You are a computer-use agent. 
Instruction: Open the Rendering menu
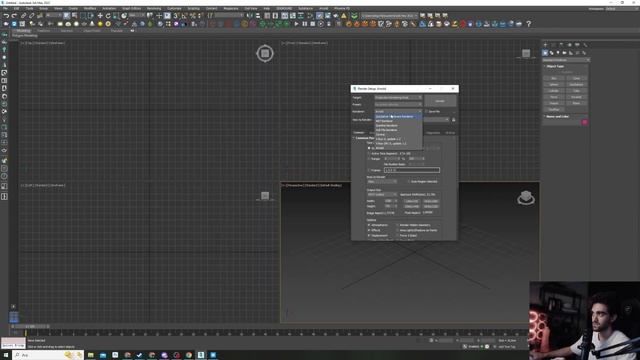click(154, 9)
